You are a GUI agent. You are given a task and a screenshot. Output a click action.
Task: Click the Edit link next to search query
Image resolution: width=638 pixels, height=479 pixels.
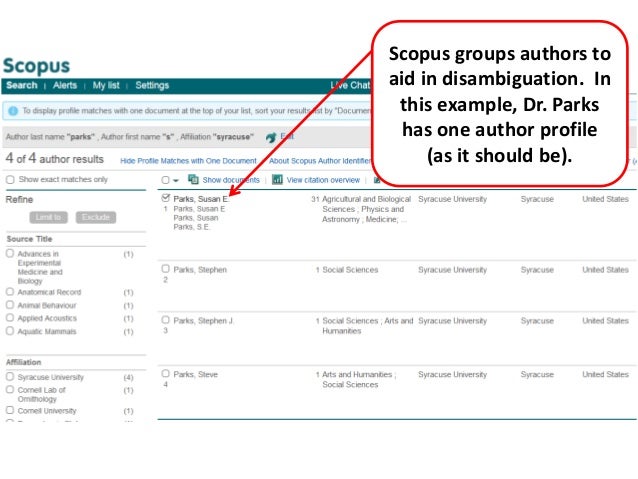tap(287, 136)
